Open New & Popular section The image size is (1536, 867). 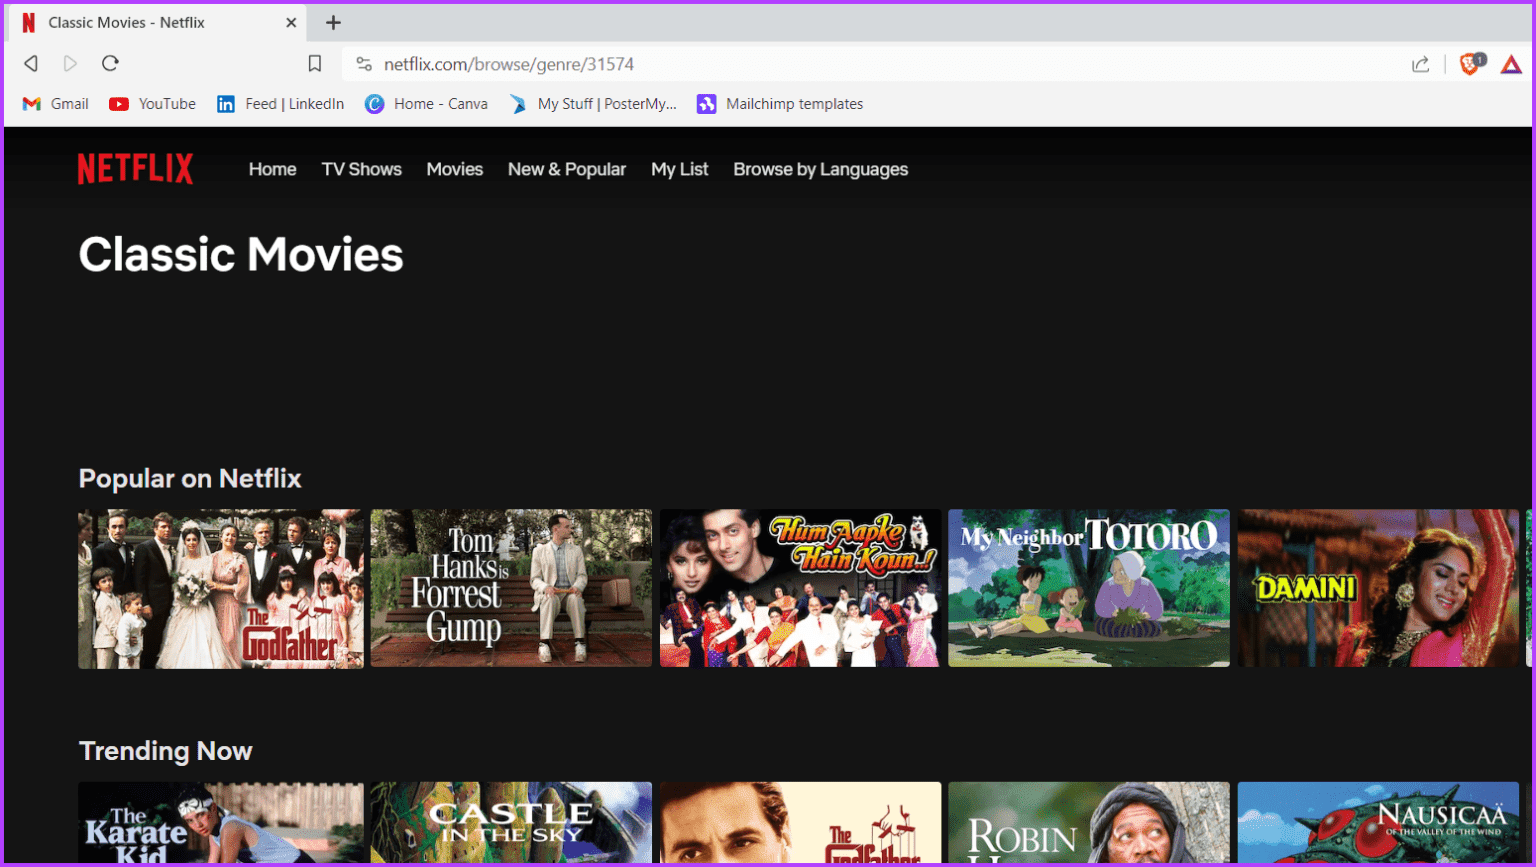(x=567, y=170)
